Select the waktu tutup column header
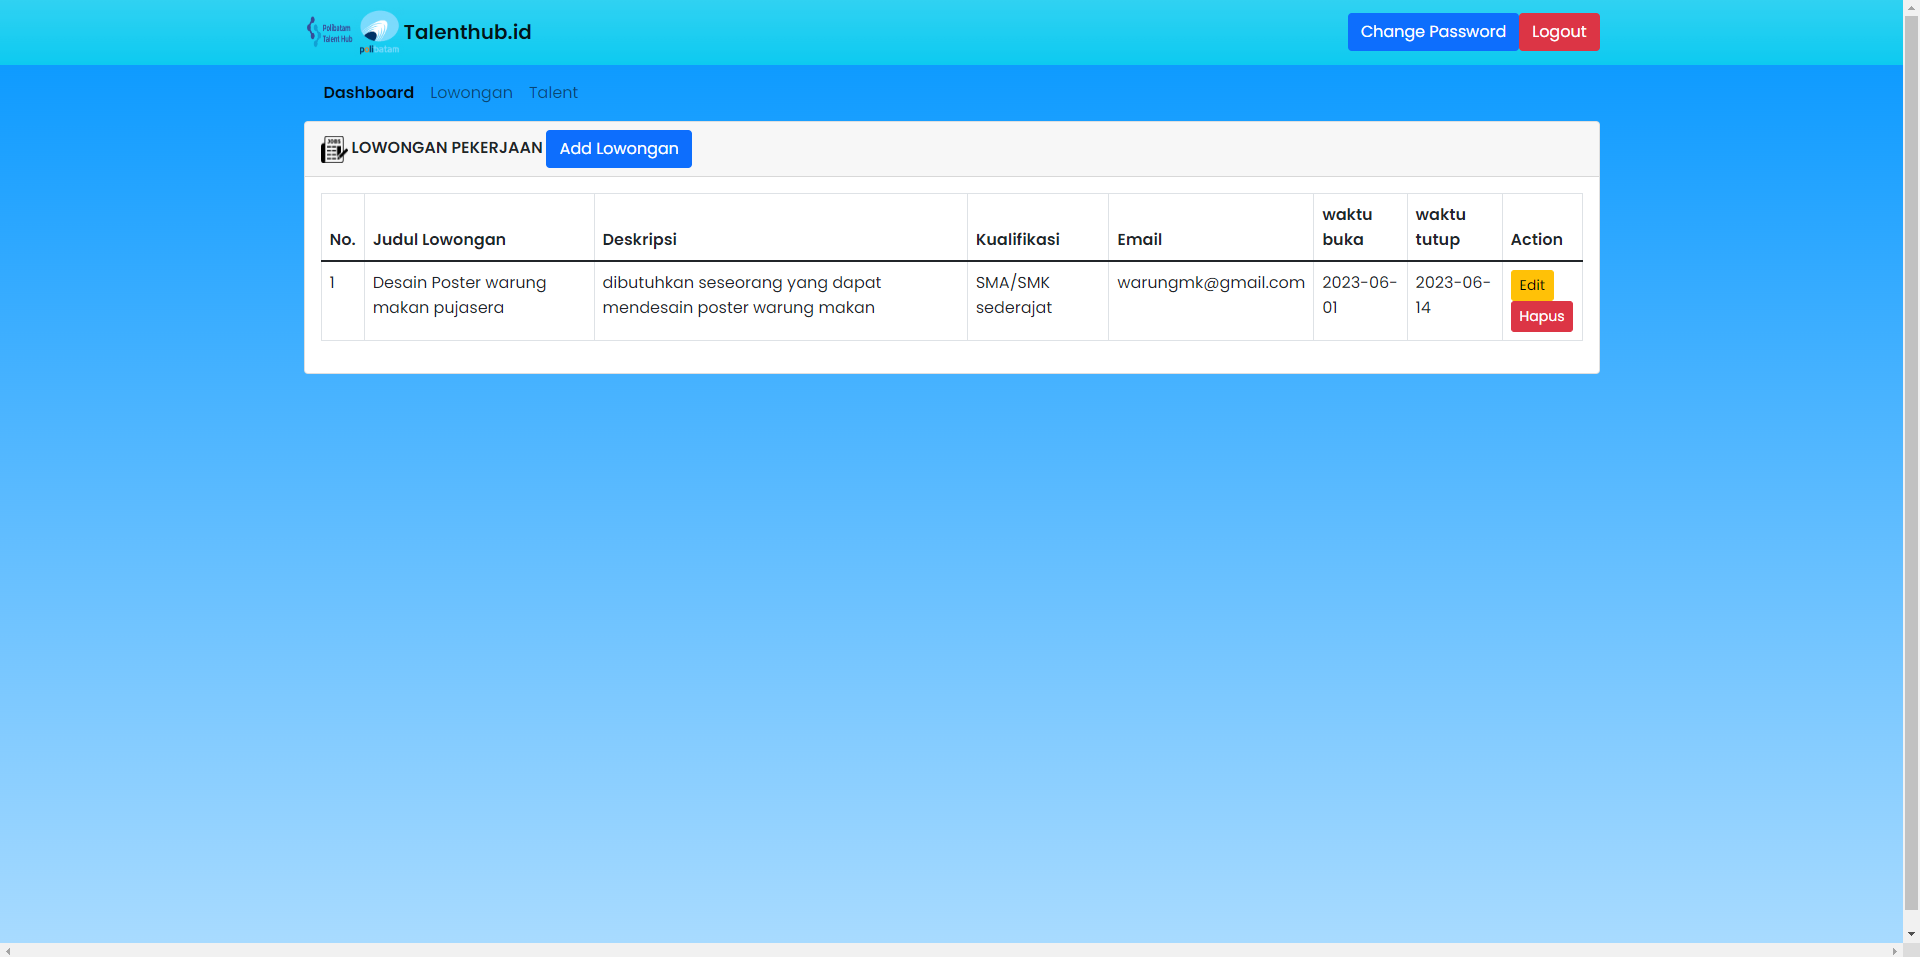 (x=1441, y=227)
